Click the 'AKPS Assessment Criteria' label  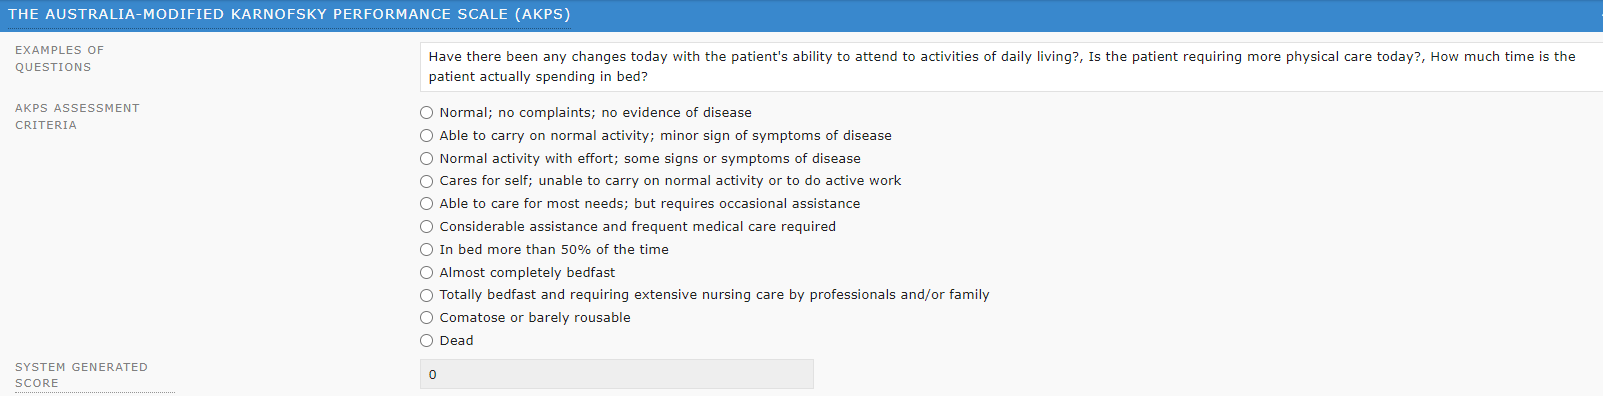click(x=77, y=117)
